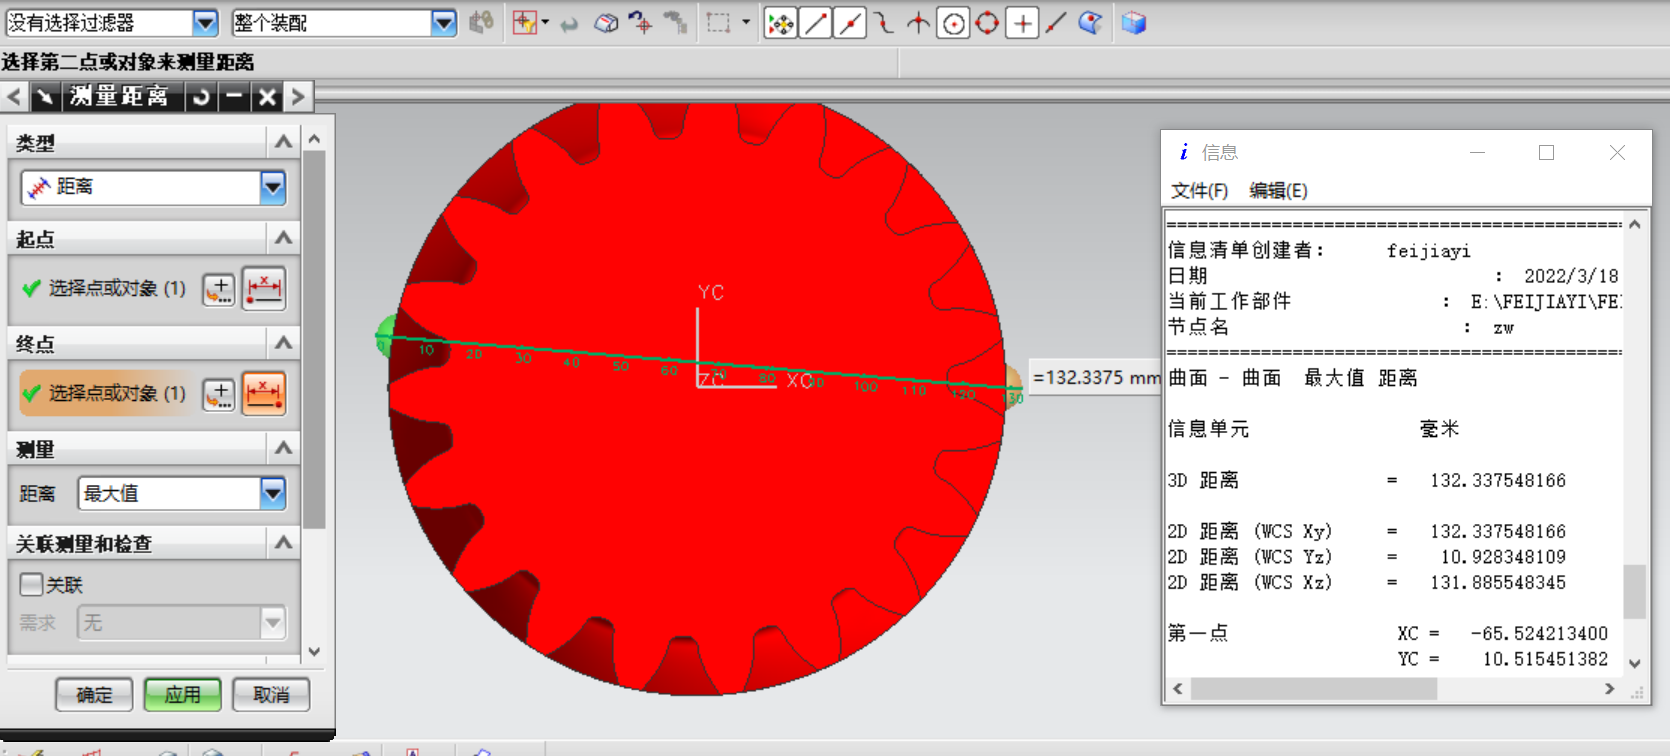Open the 编辑(E) menu in 信息 window

point(1278,190)
